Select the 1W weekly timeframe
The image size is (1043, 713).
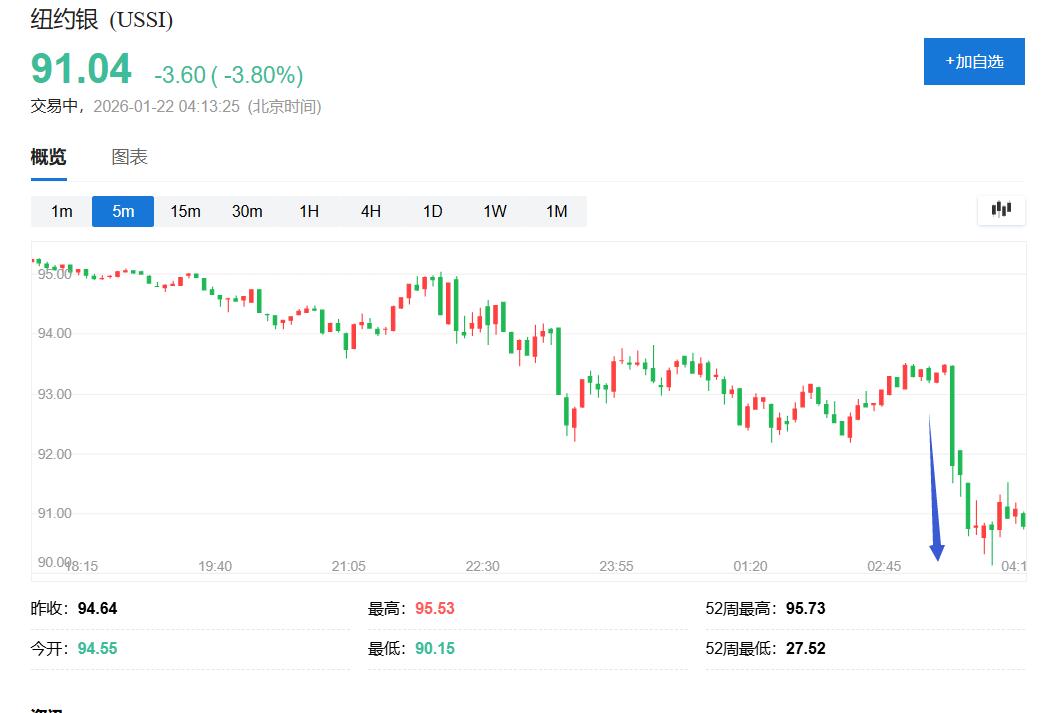(x=494, y=211)
